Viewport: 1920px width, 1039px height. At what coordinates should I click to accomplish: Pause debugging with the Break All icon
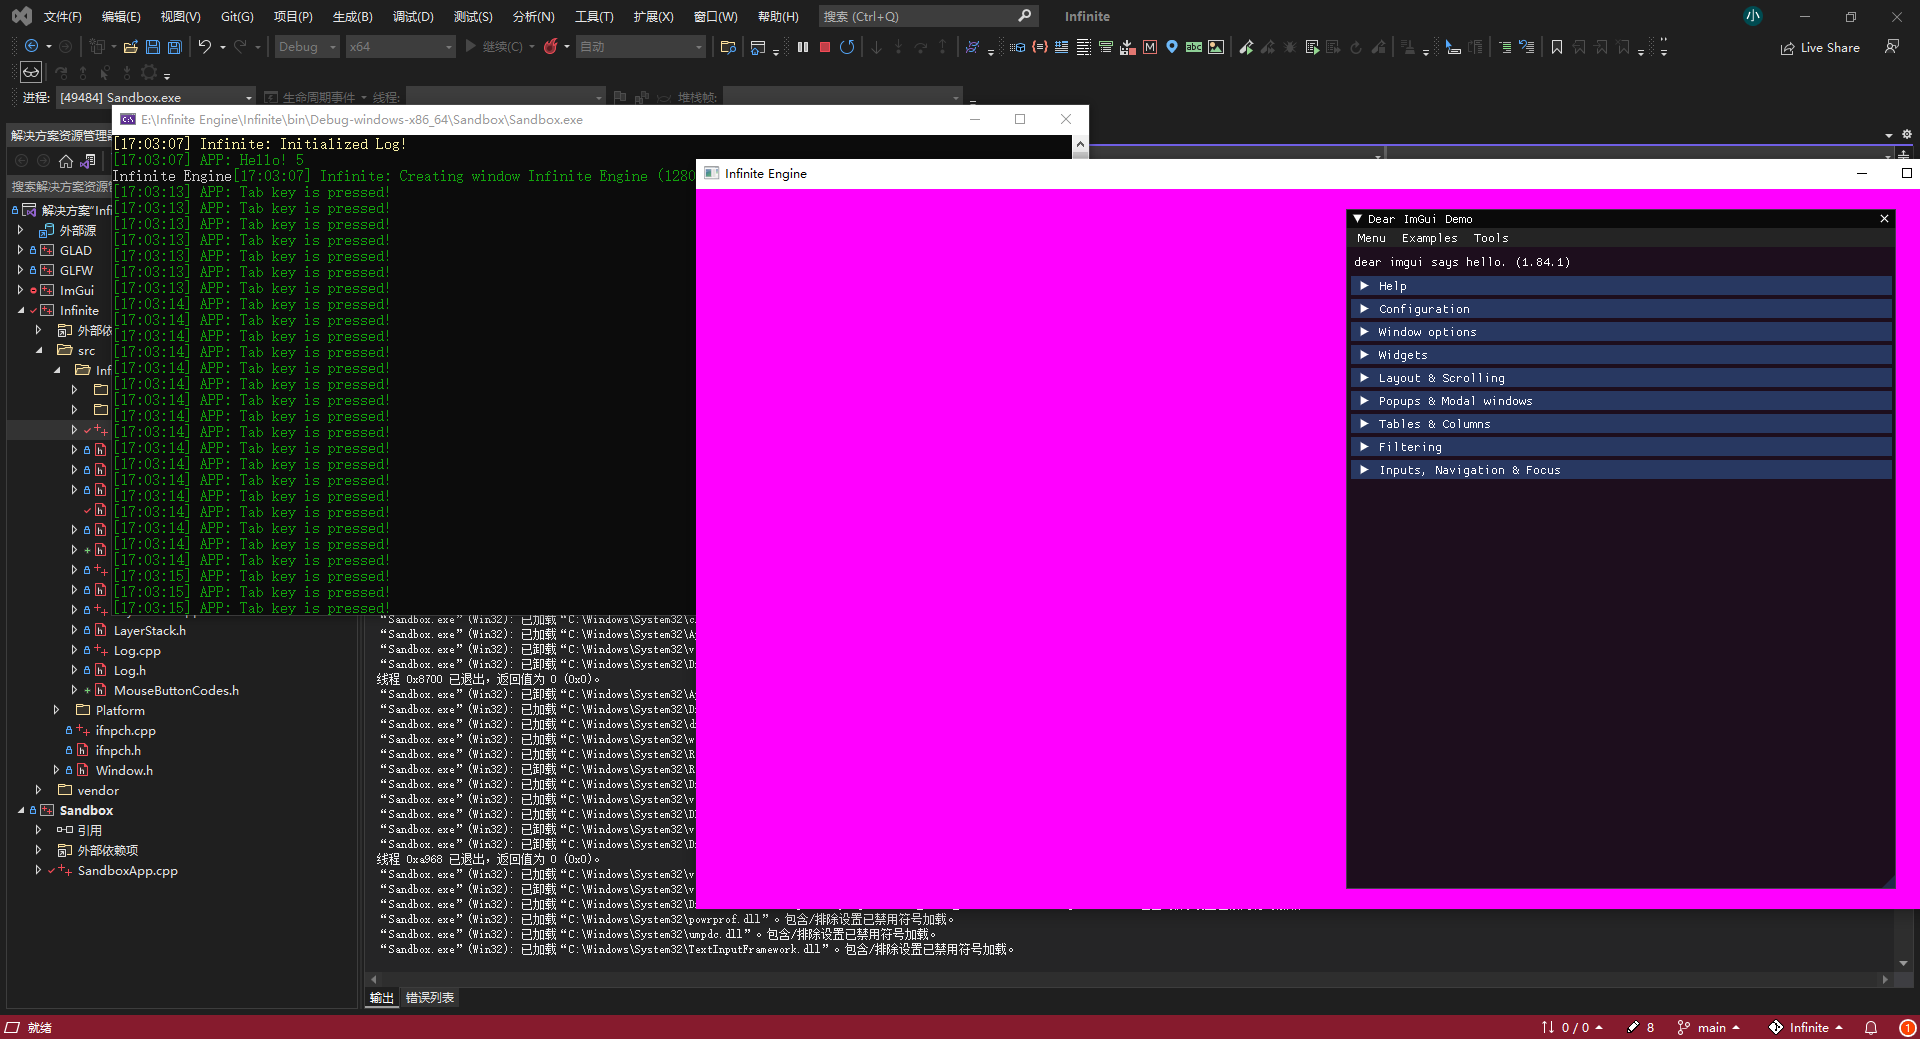(x=803, y=47)
